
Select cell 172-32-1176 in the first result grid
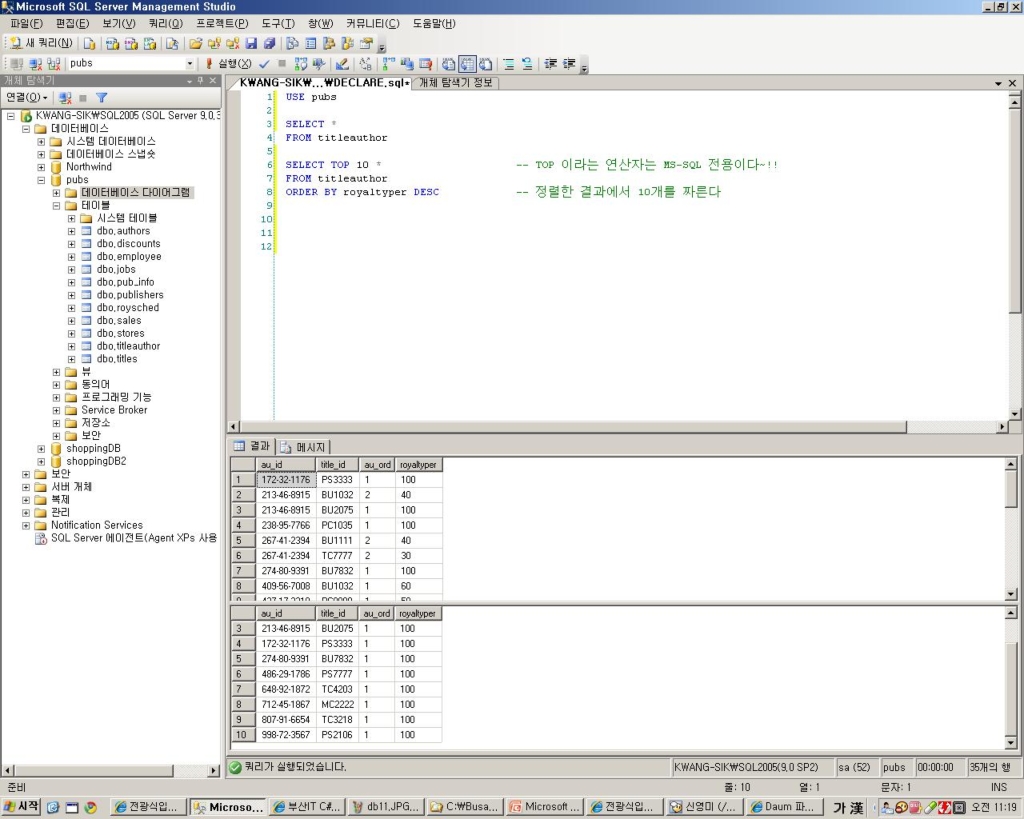286,480
